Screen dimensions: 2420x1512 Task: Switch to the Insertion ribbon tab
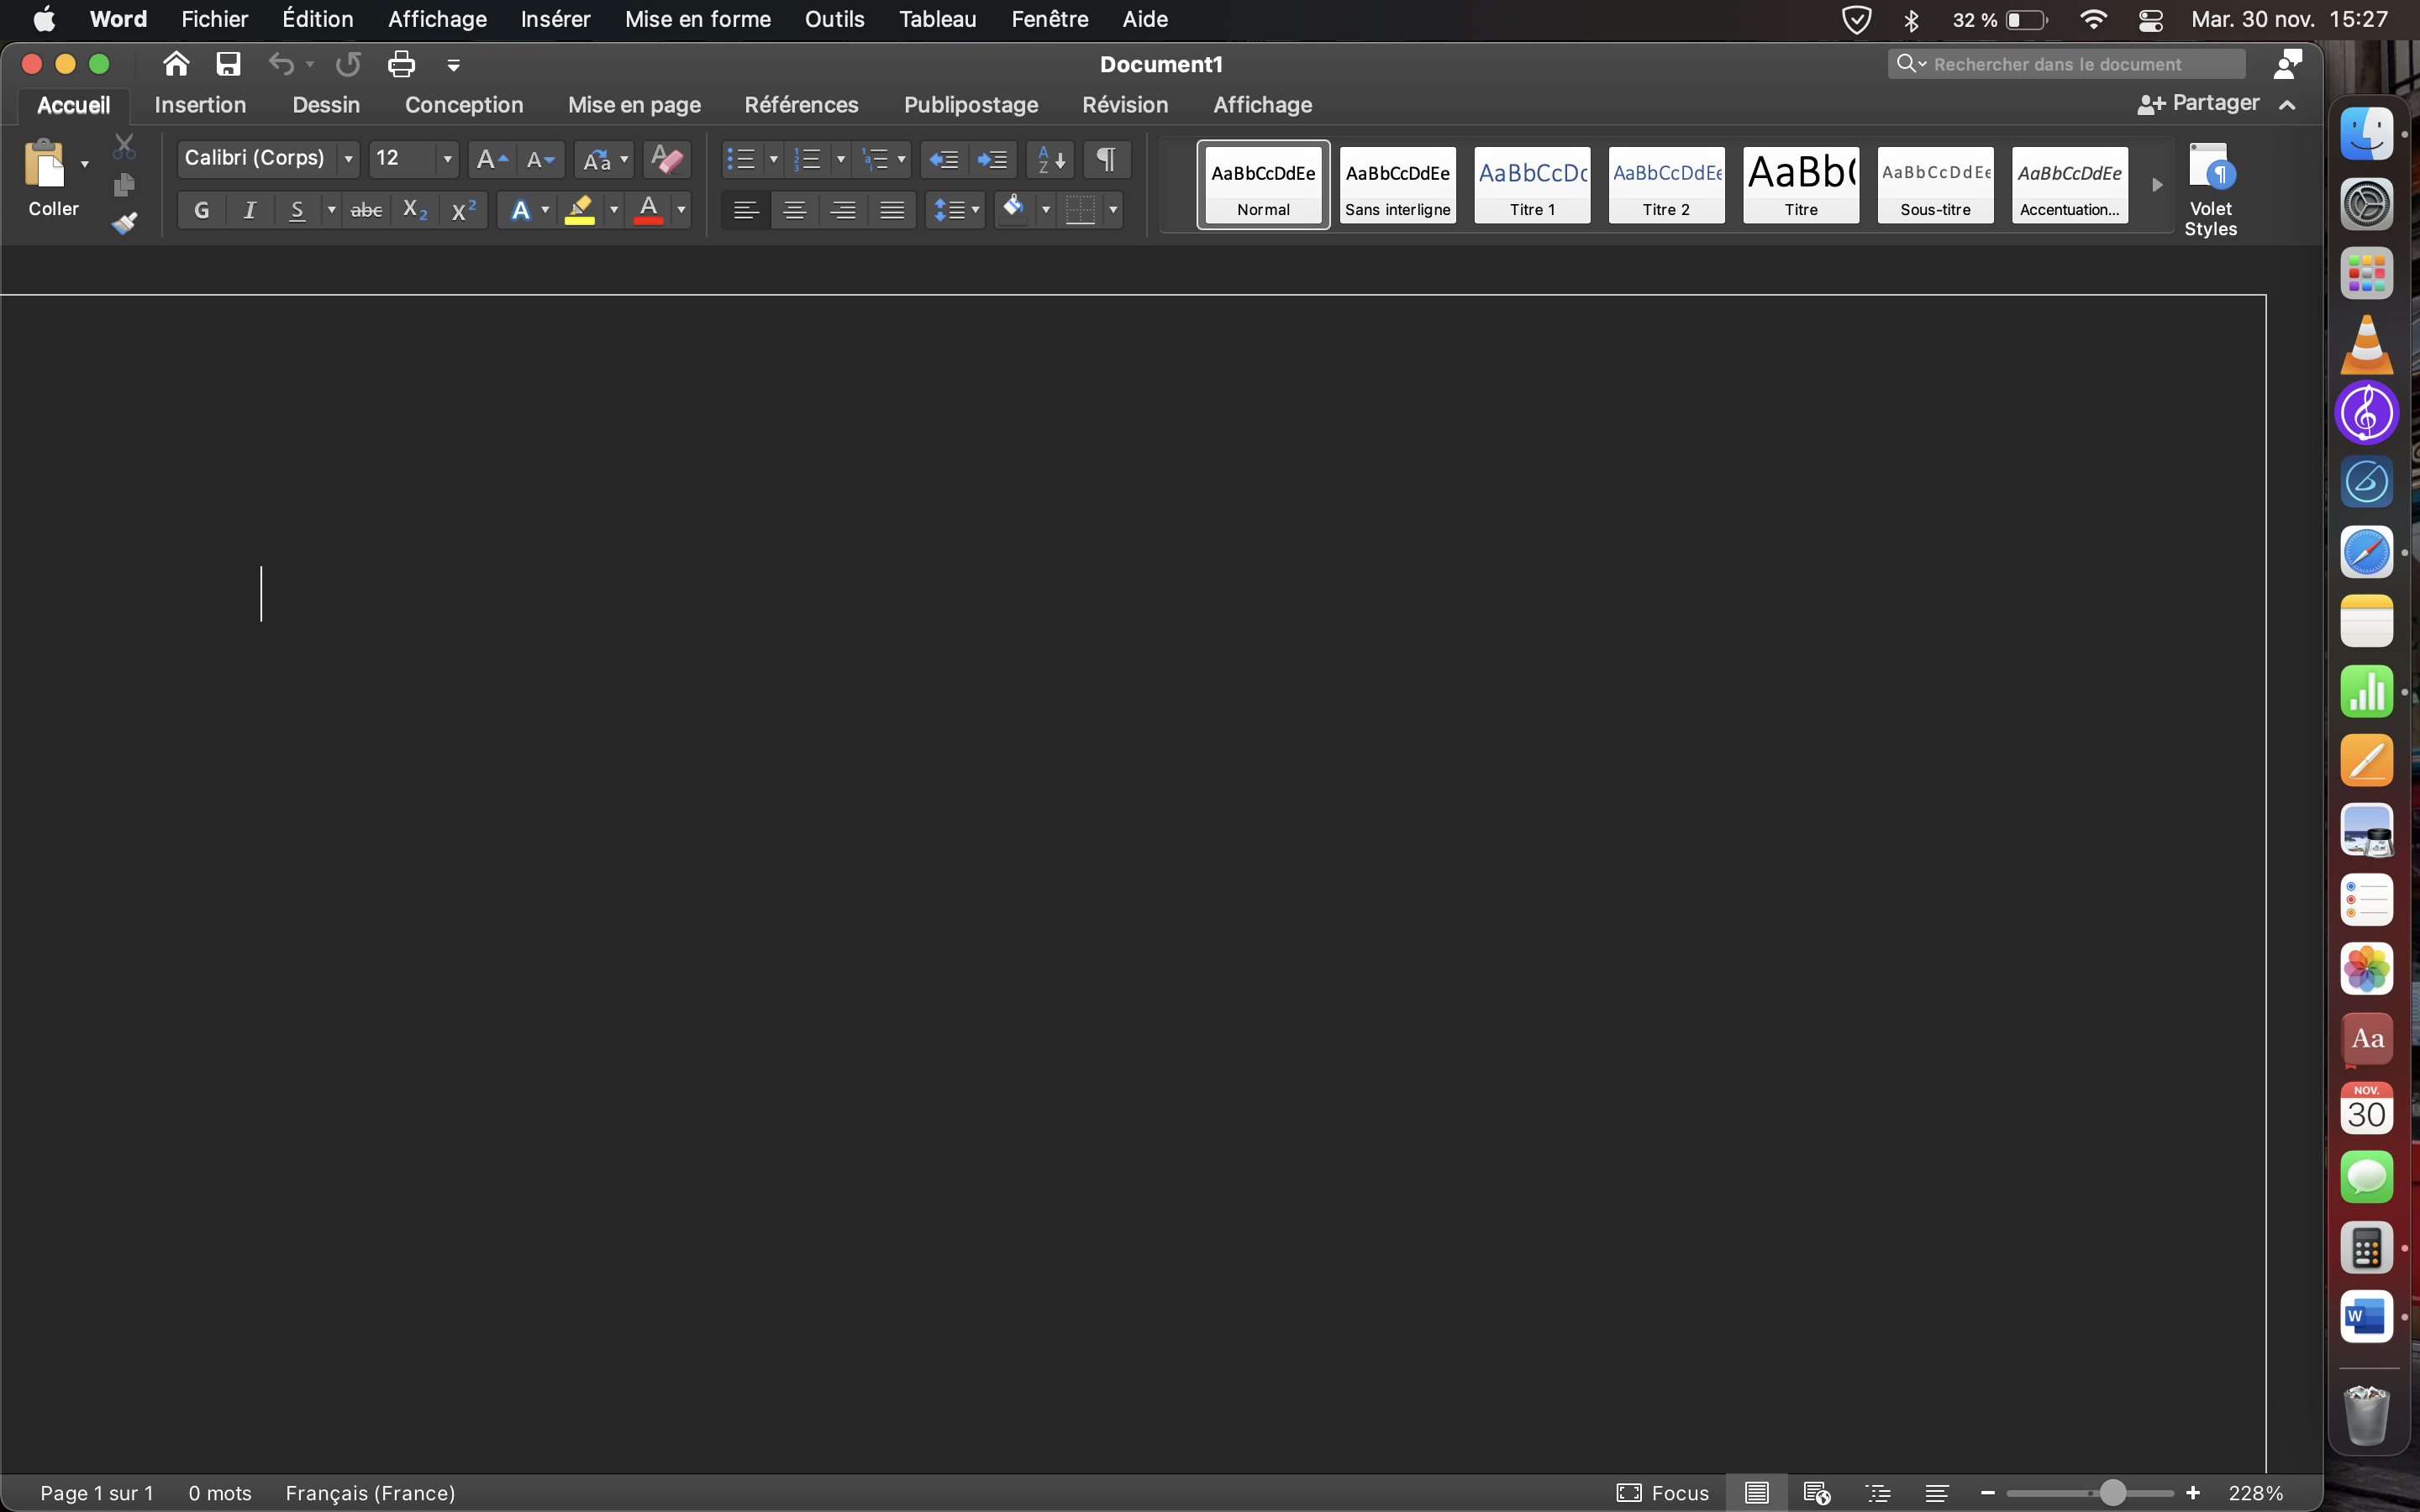(200, 105)
